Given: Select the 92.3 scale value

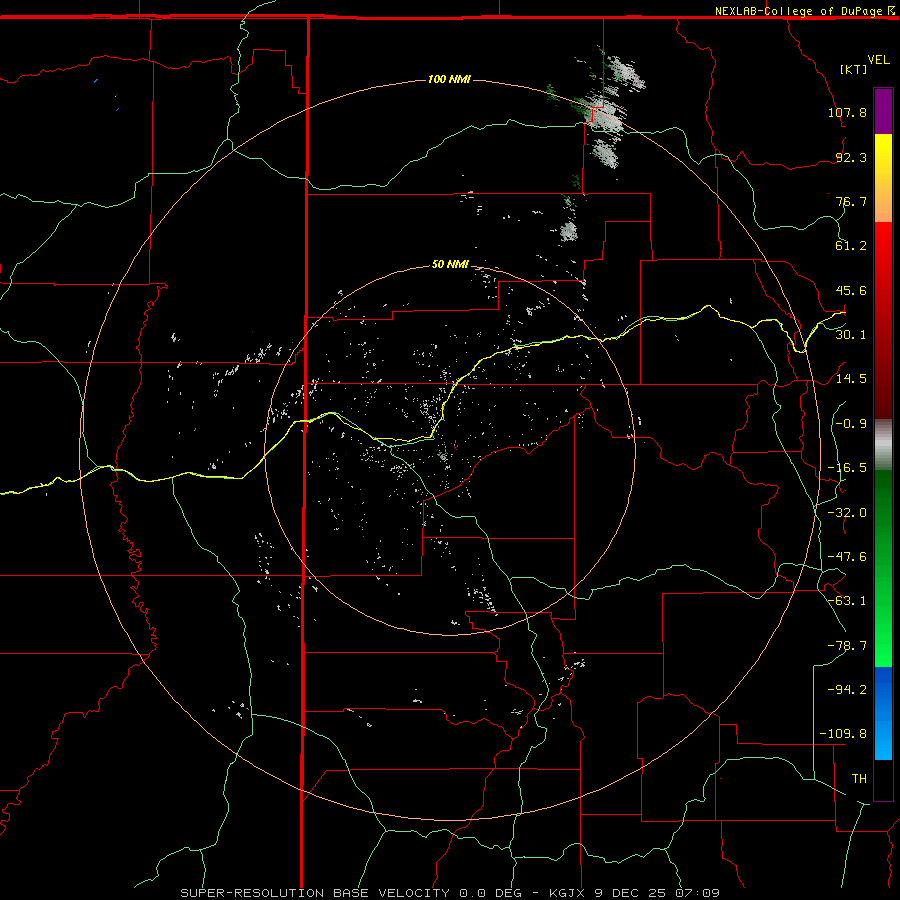Looking at the screenshot, I should point(851,157).
